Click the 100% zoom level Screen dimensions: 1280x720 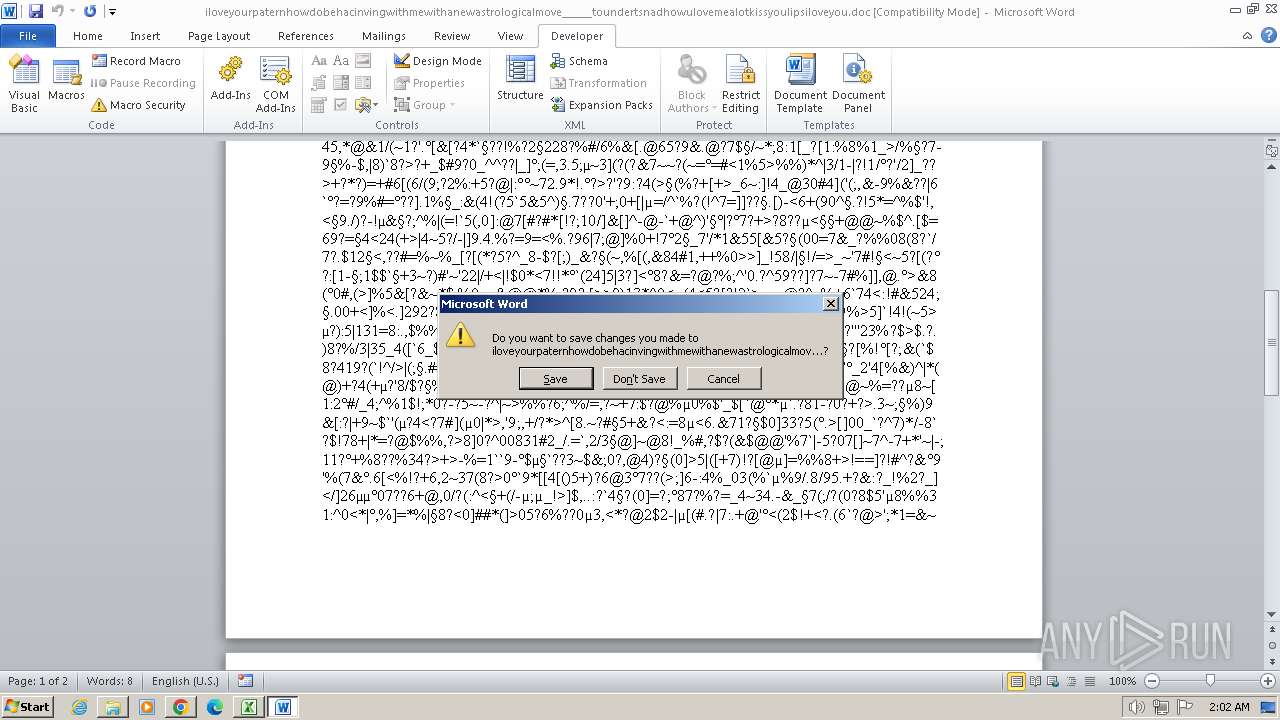click(x=1122, y=681)
